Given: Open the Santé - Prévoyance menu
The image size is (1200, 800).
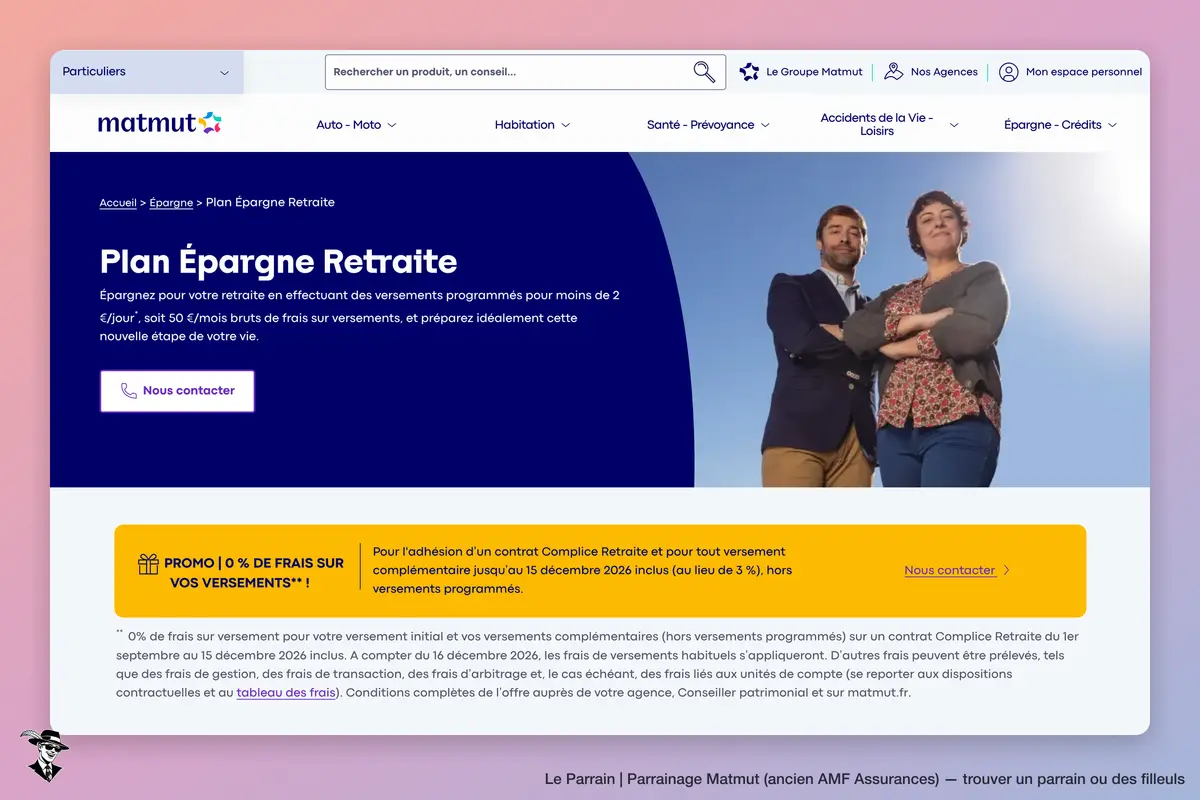Looking at the screenshot, I should 701,125.
